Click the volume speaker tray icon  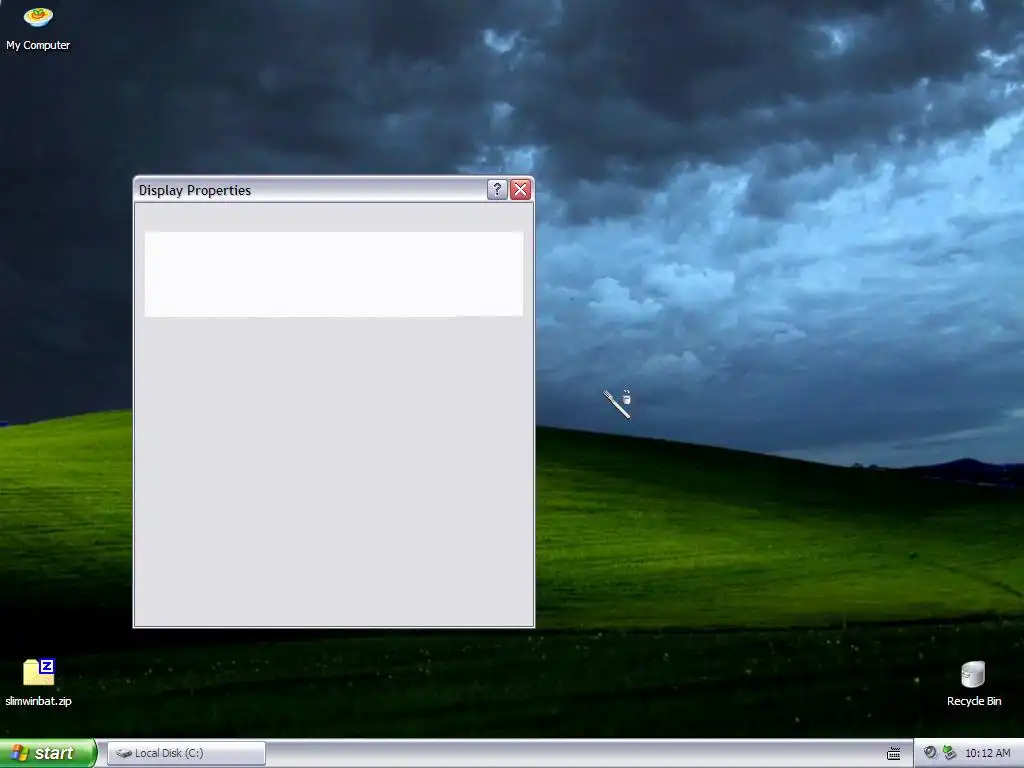(x=930, y=752)
